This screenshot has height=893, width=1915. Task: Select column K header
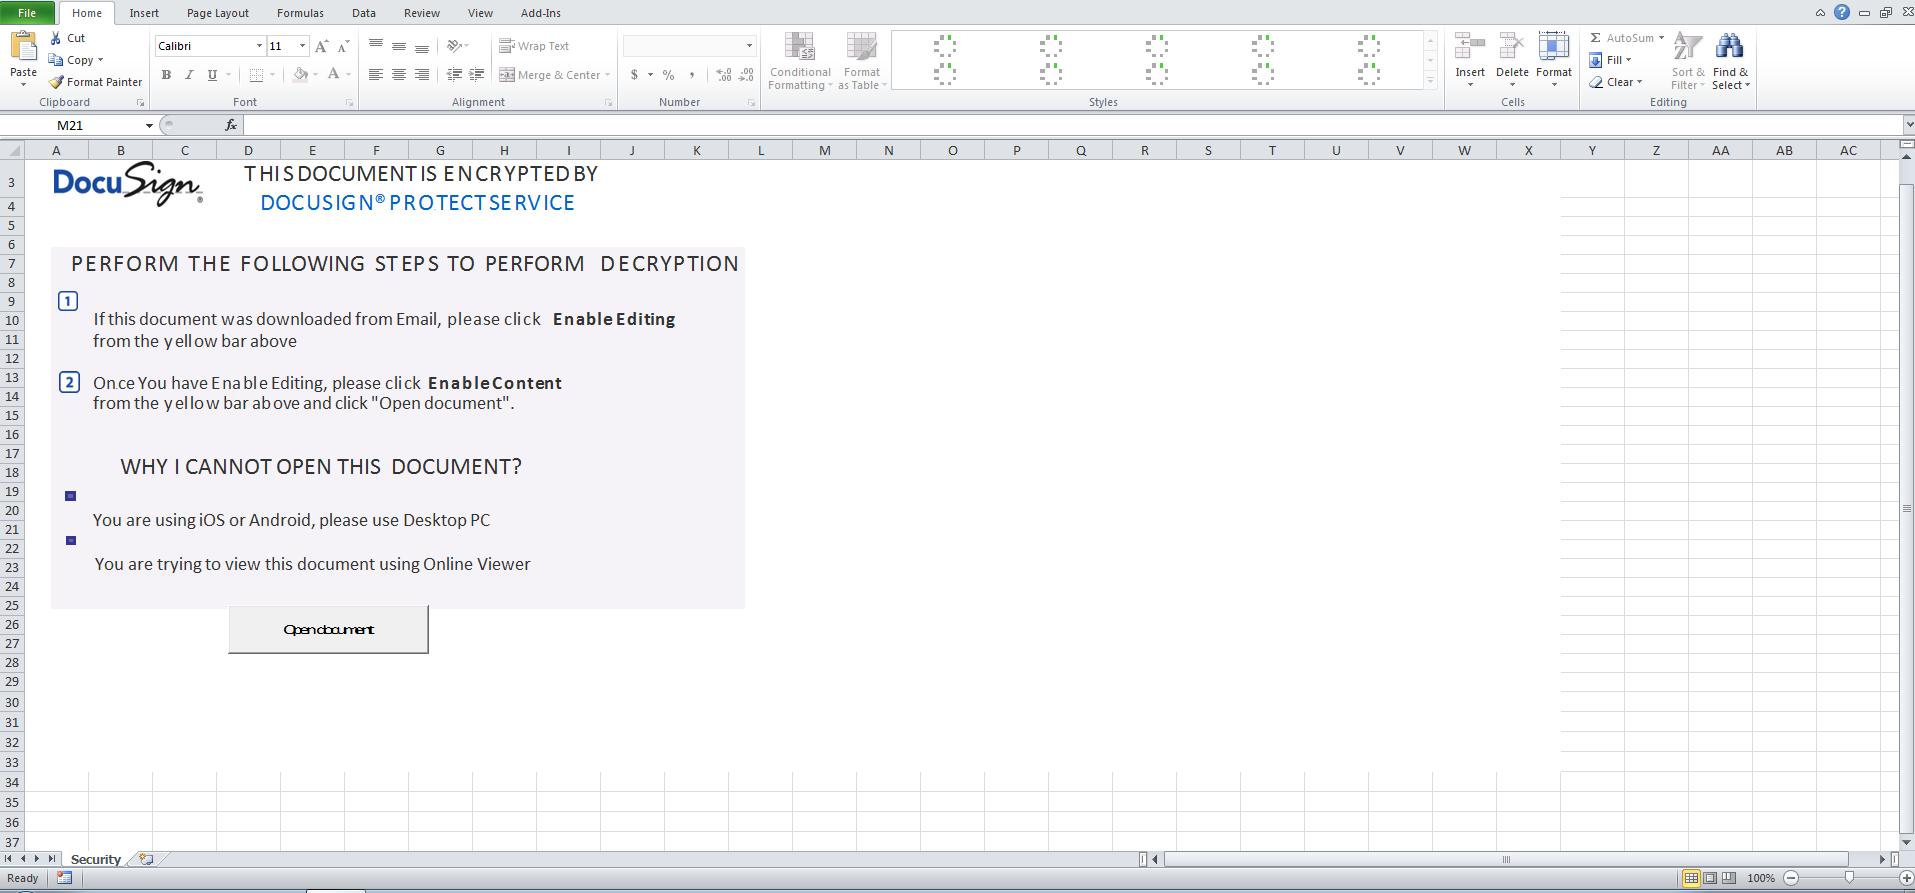point(697,150)
